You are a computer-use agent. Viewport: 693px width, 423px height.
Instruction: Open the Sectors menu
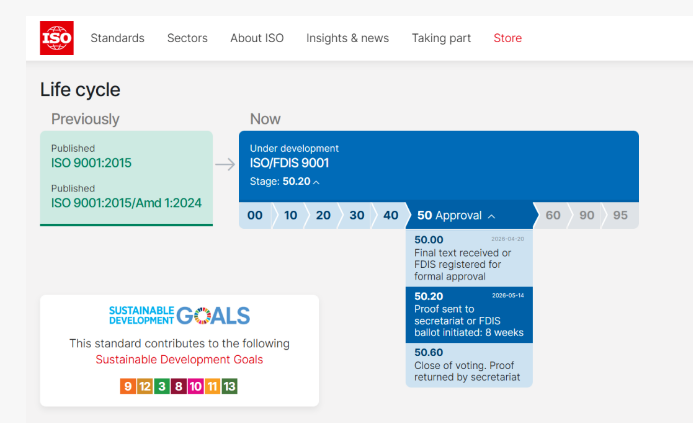[x=187, y=38]
